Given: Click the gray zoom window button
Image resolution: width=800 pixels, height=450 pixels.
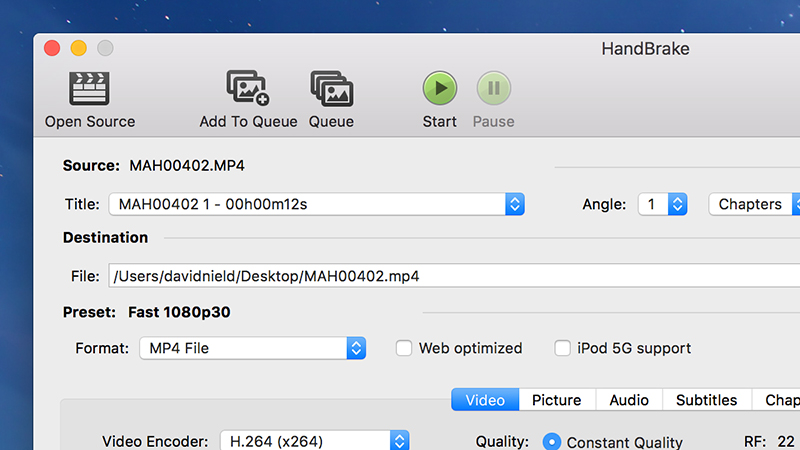Looking at the screenshot, I should 105,48.
